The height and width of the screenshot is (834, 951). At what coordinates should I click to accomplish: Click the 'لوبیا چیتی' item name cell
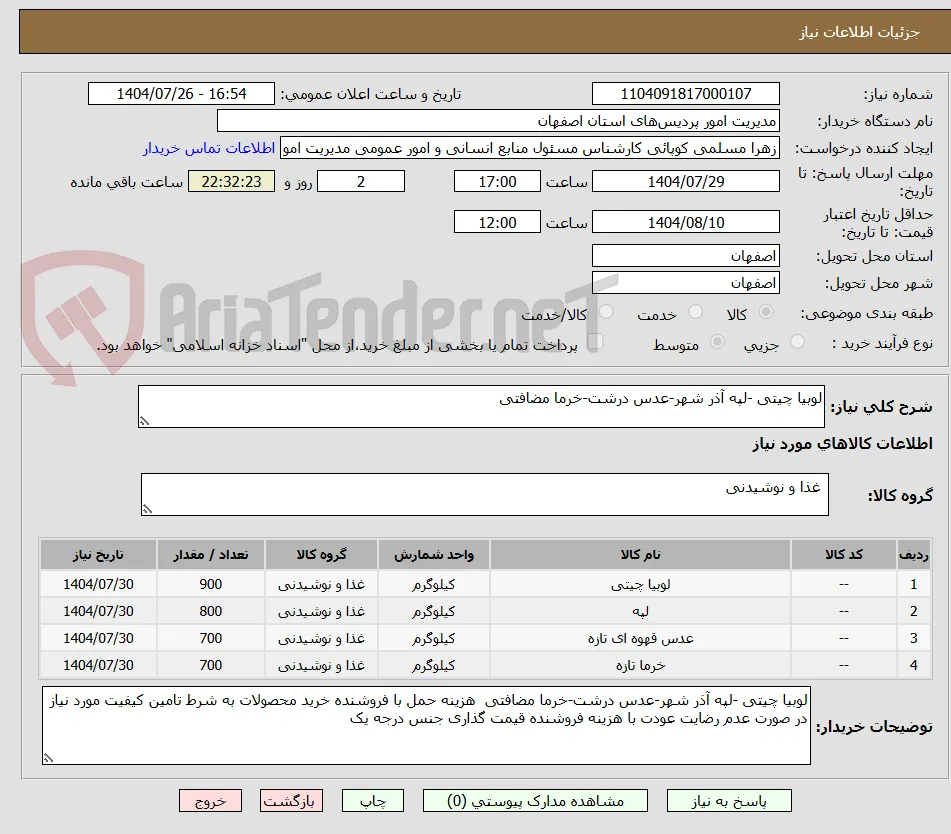[640, 584]
